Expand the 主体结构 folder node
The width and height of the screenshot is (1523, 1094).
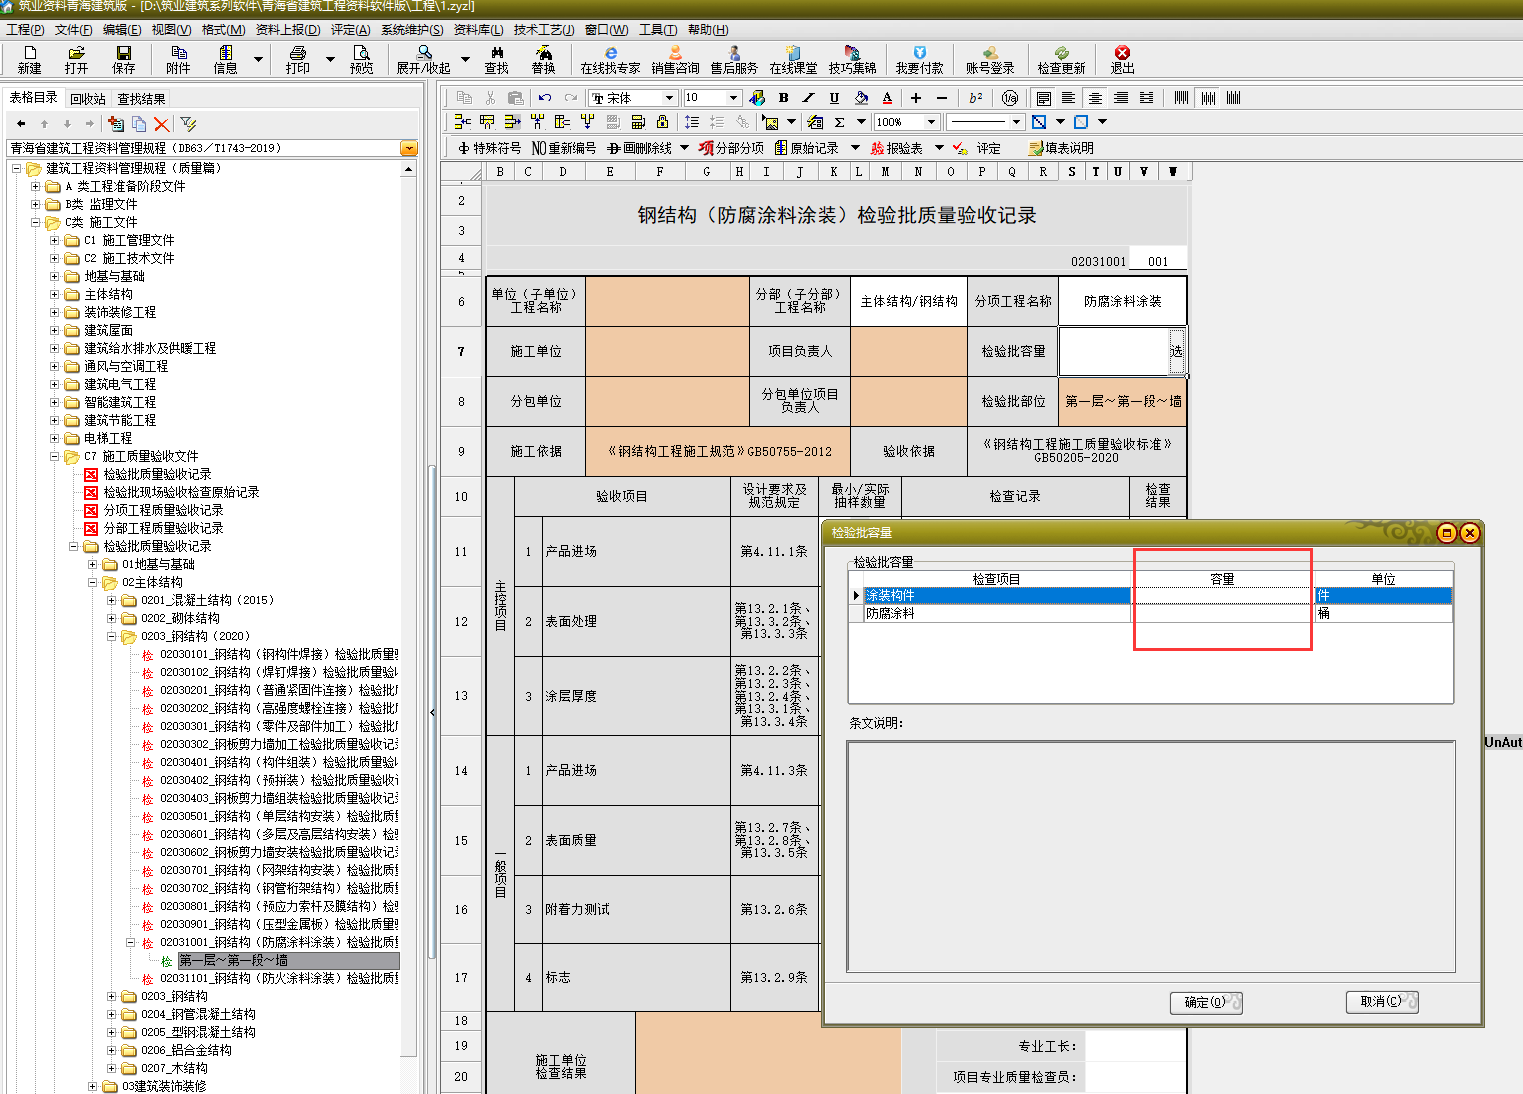(55, 294)
